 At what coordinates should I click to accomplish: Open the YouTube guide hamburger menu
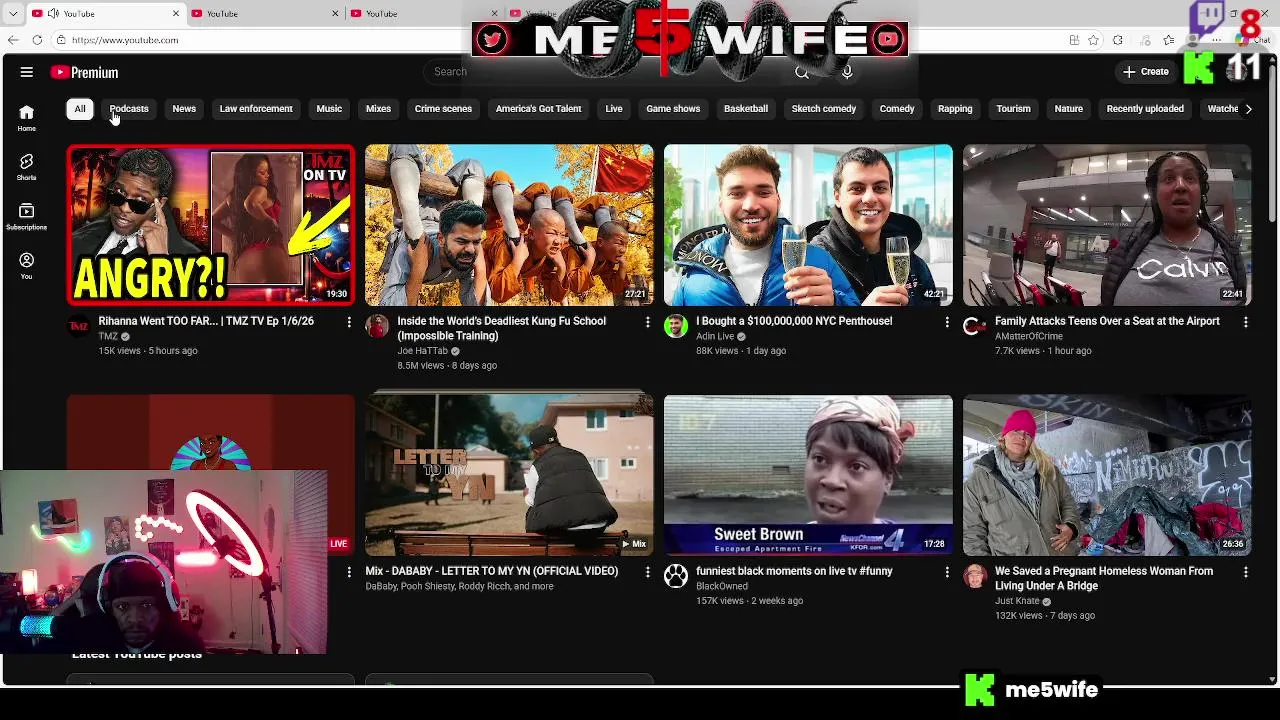click(x=27, y=72)
